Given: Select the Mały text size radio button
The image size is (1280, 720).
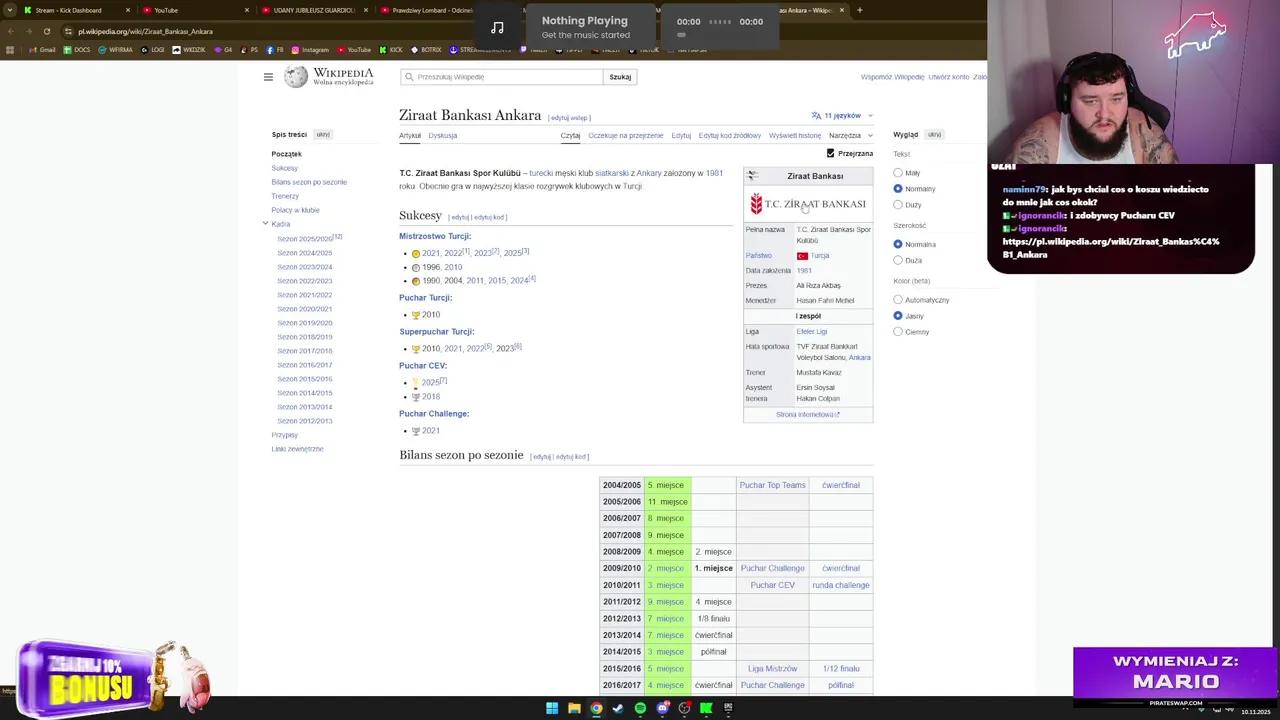Looking at the screenshot, I should 898,173.
